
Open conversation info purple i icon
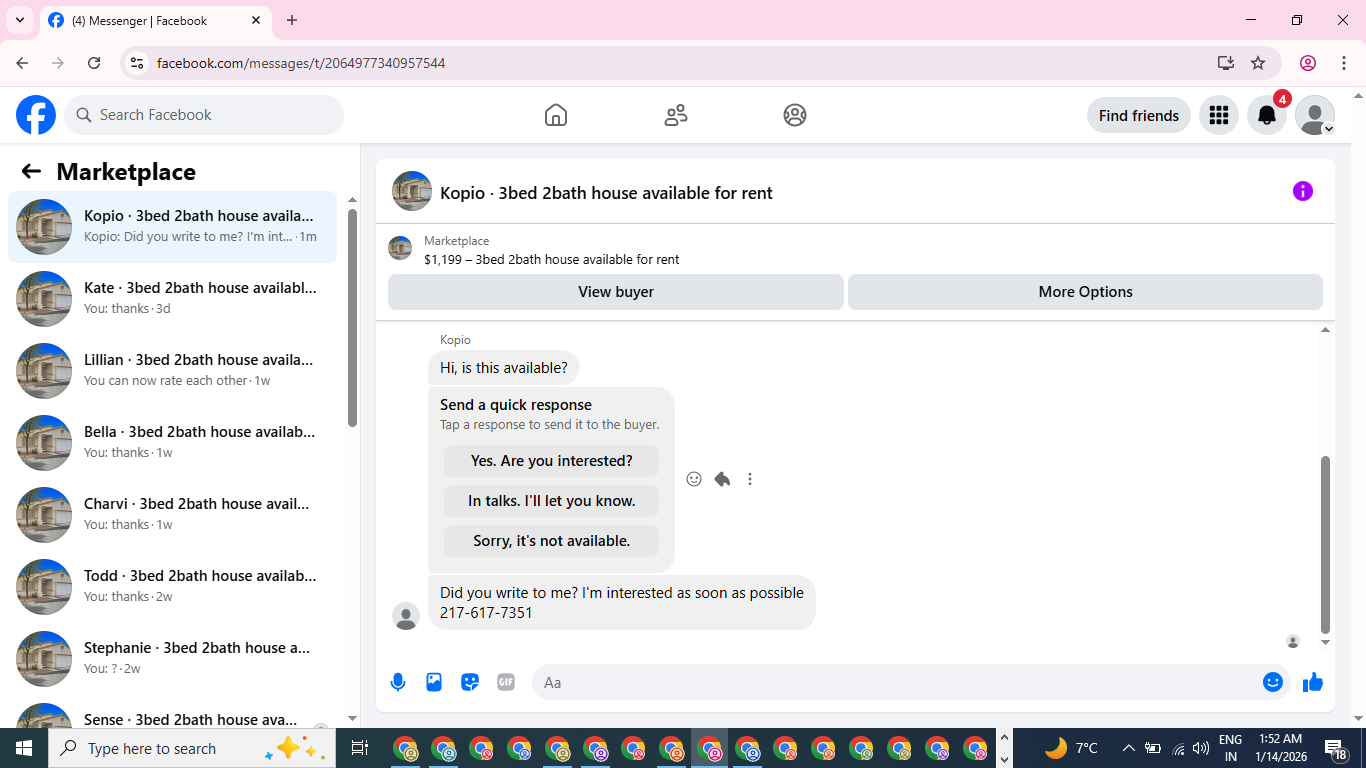1302,191
